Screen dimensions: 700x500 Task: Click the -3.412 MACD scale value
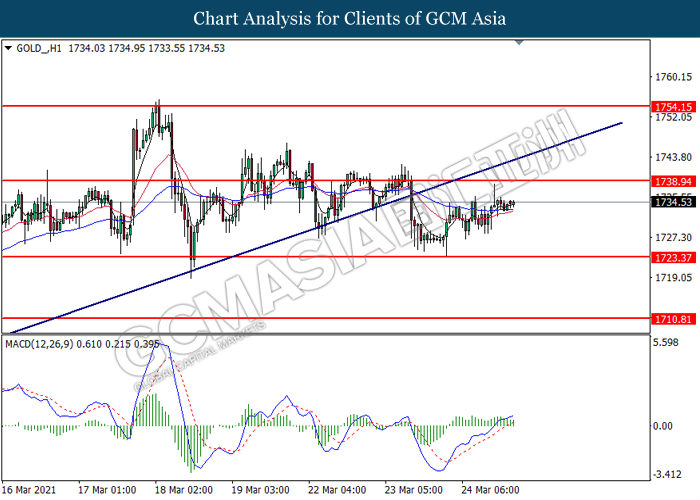[667, 474]
